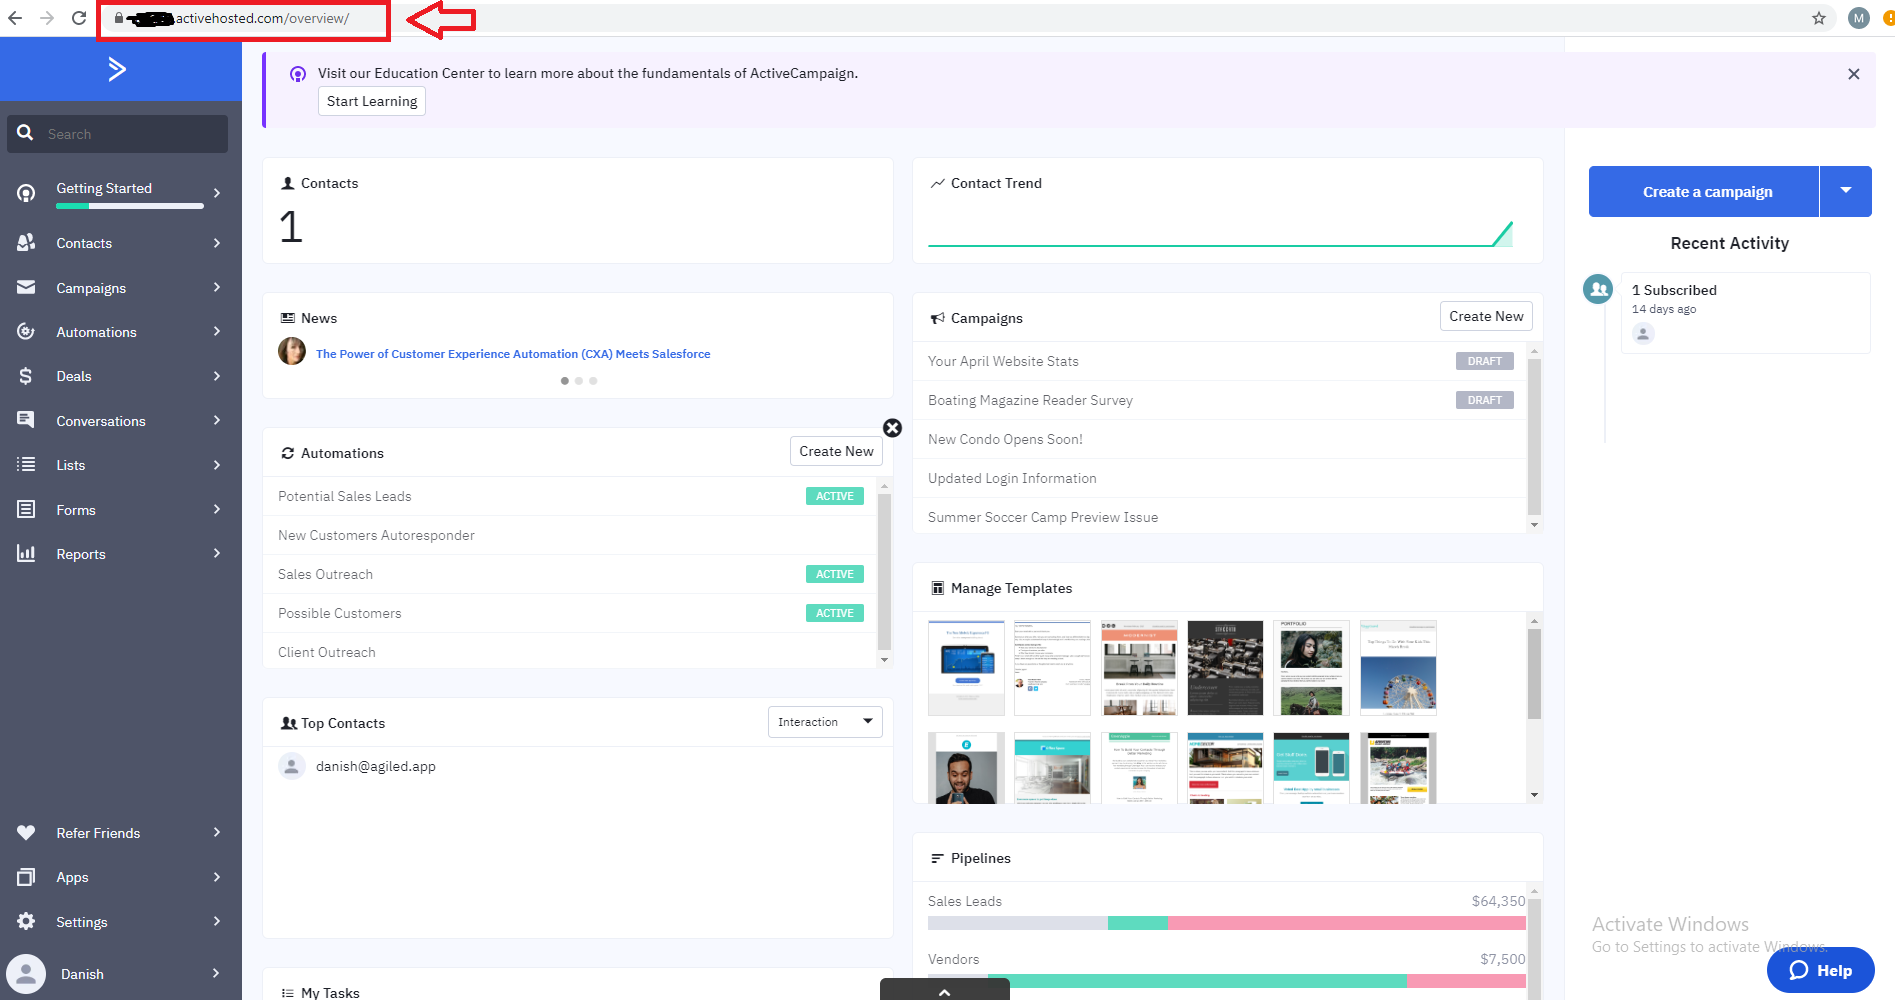Click the Settings gear icon in sidebar
The image size is (1895, 1000).
(x=26, y=922)
